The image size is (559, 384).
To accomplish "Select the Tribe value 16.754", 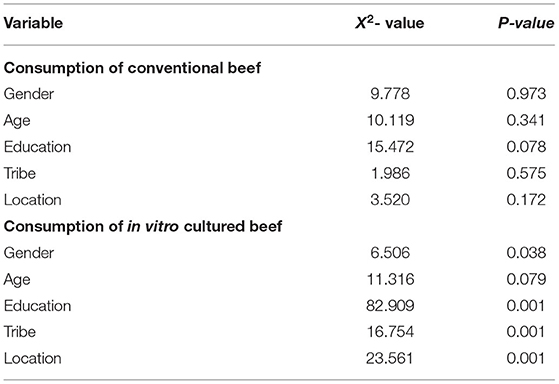I will coord(390,332).
